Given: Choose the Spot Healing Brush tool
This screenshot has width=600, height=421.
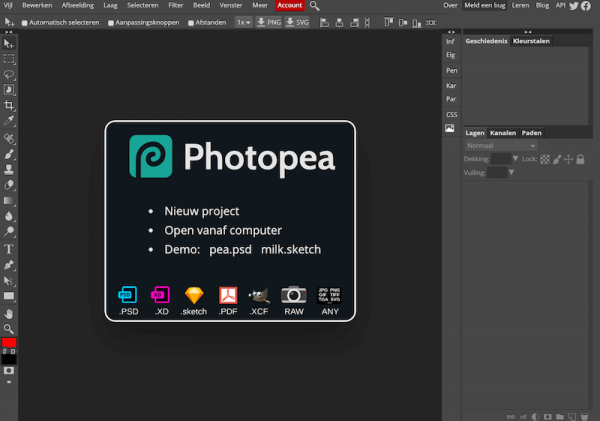Looking at the screenshot, I should point(8,138).
